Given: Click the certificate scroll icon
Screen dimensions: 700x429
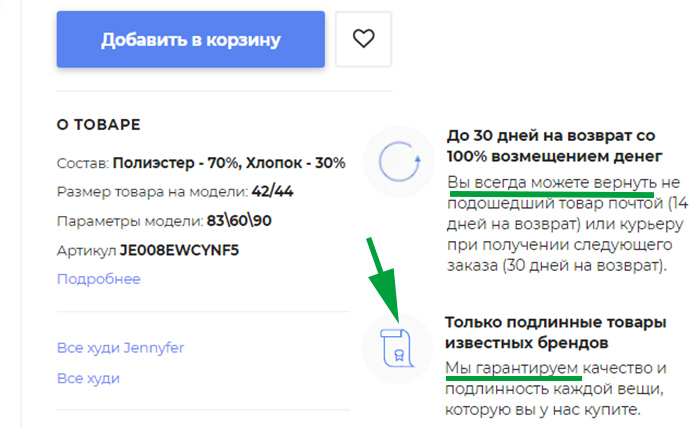Looking at the screenshot, I should coord(397,348).
